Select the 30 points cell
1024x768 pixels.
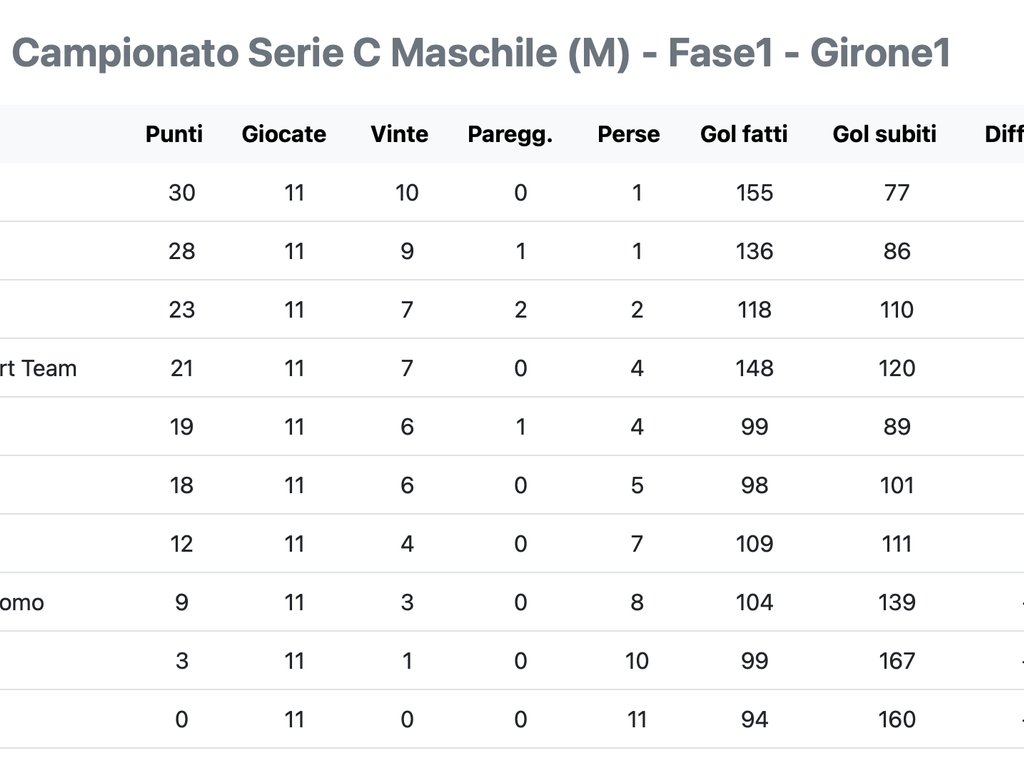pyautogui.click(x=182, y=193)
